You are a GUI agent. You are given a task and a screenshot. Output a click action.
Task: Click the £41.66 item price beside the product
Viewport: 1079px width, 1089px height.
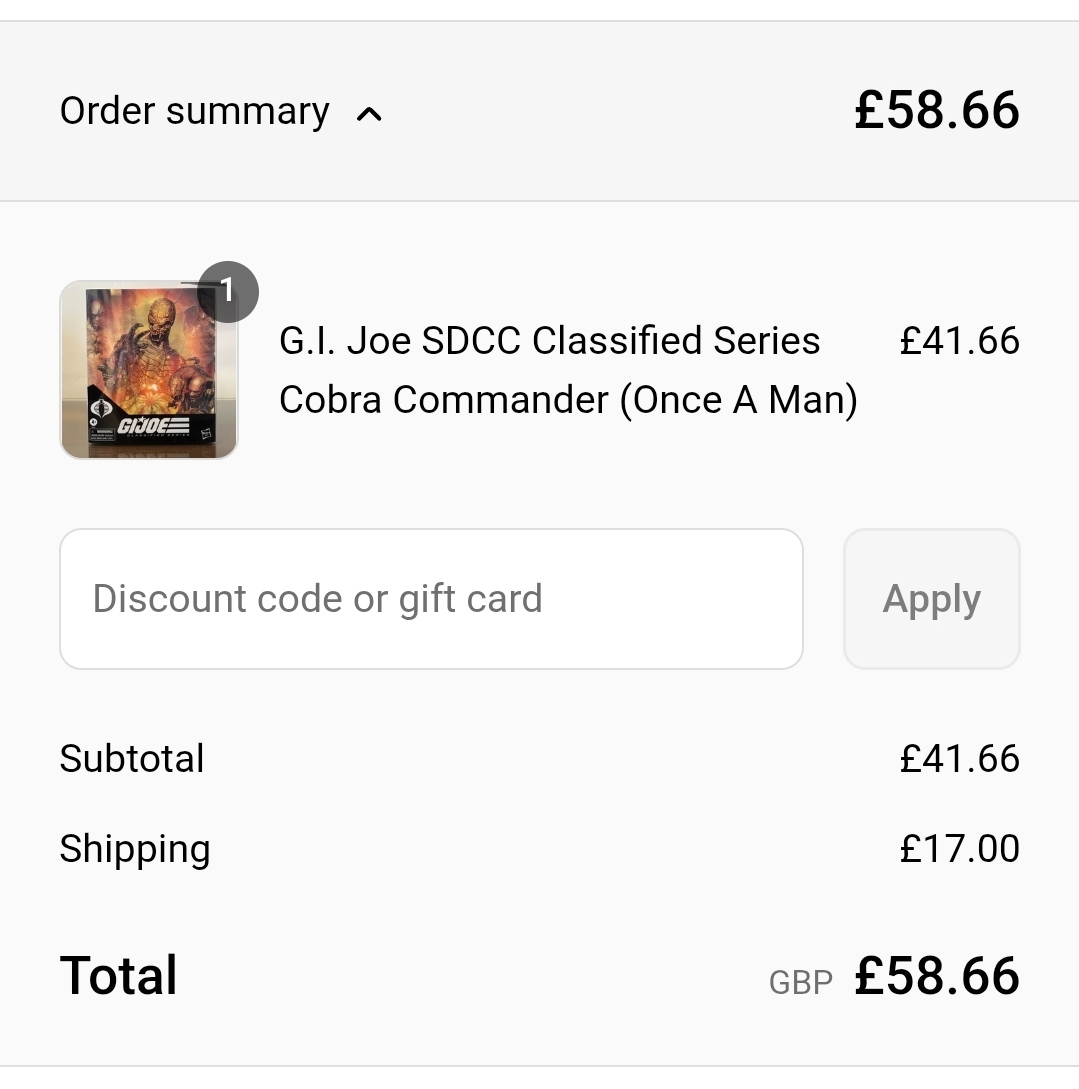(959, 341)
